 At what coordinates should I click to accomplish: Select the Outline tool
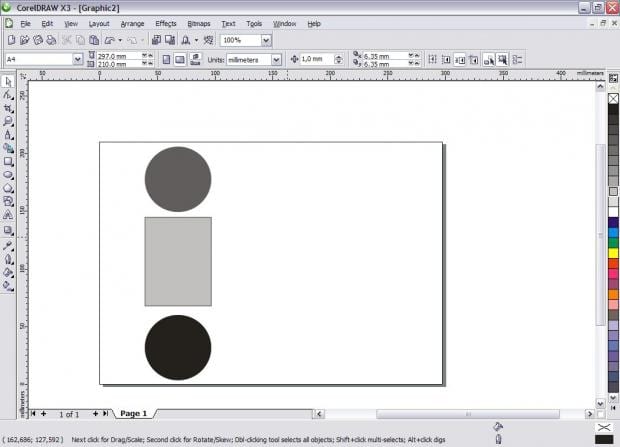click(8, 259)
